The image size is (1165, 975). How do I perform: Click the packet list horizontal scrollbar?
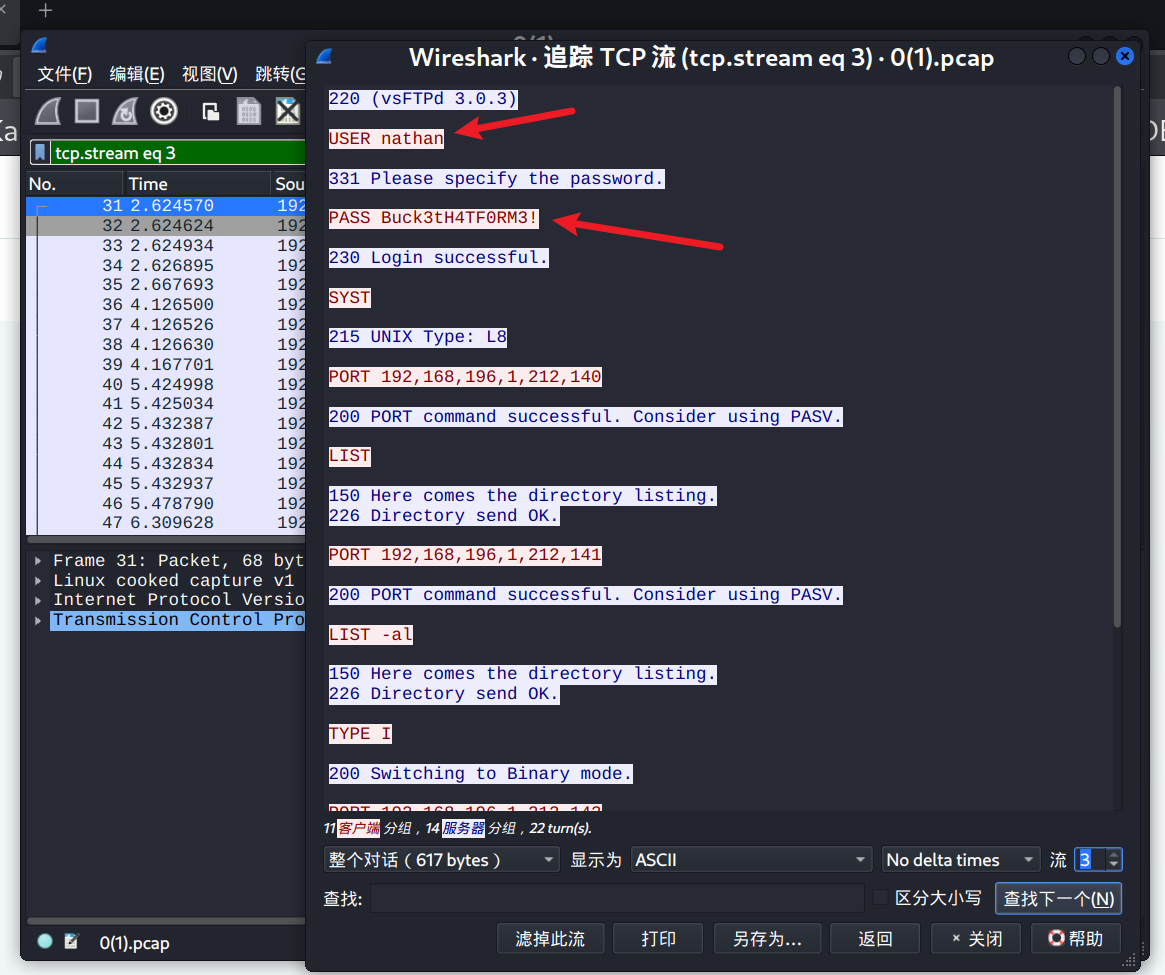click(x=166, y=540)
